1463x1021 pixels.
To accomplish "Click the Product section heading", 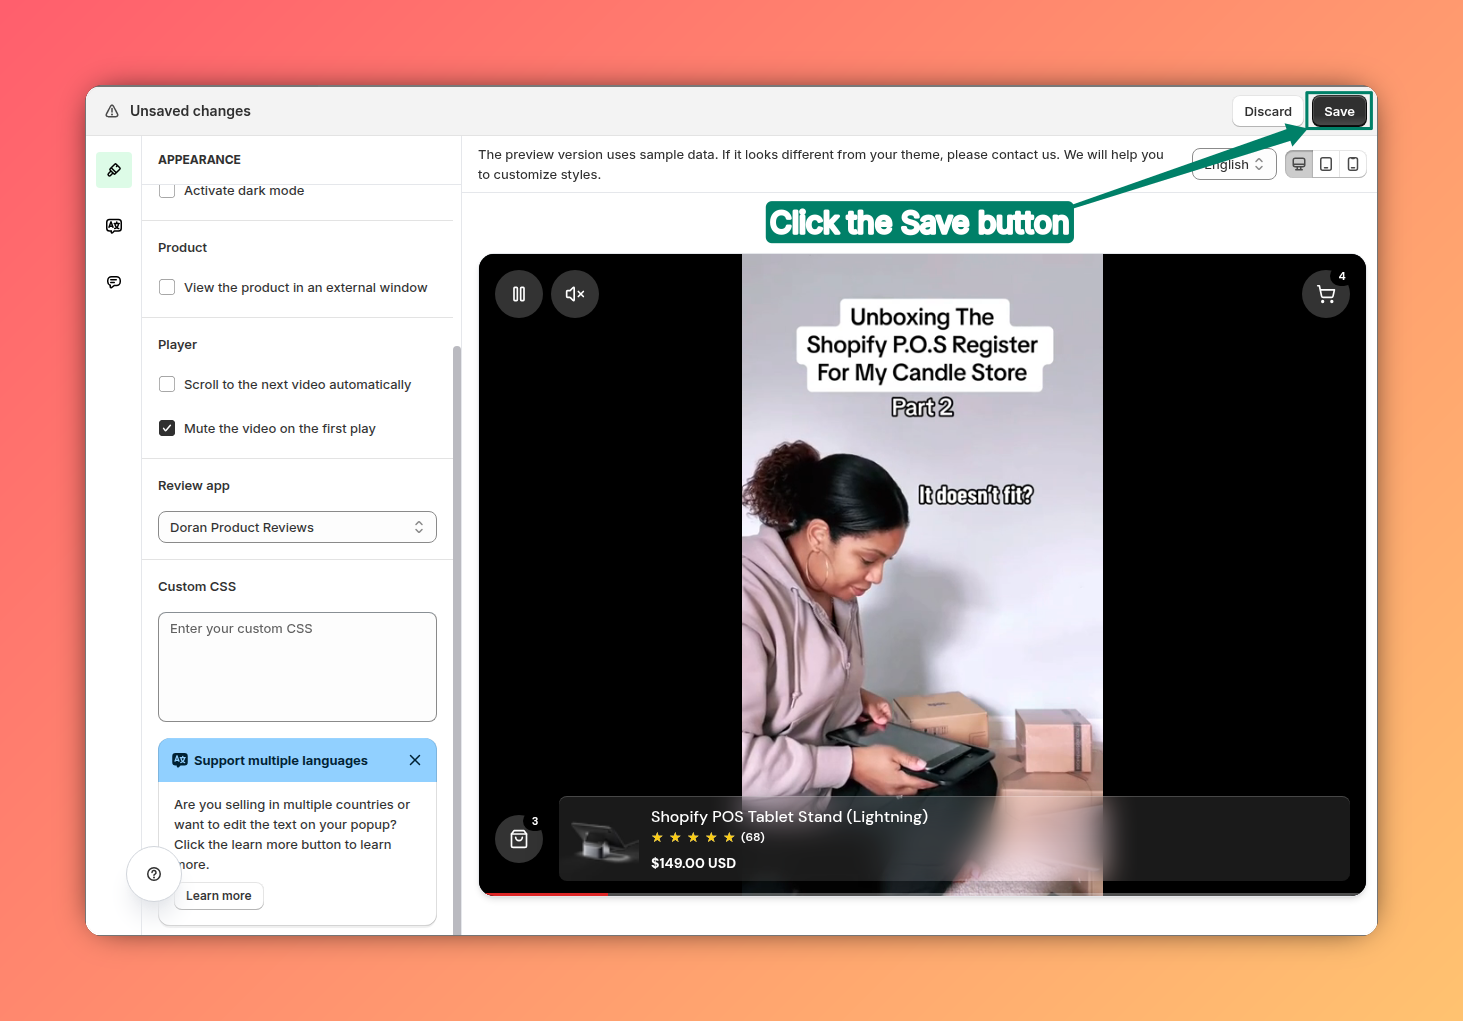I will click(x=182, y=248).
